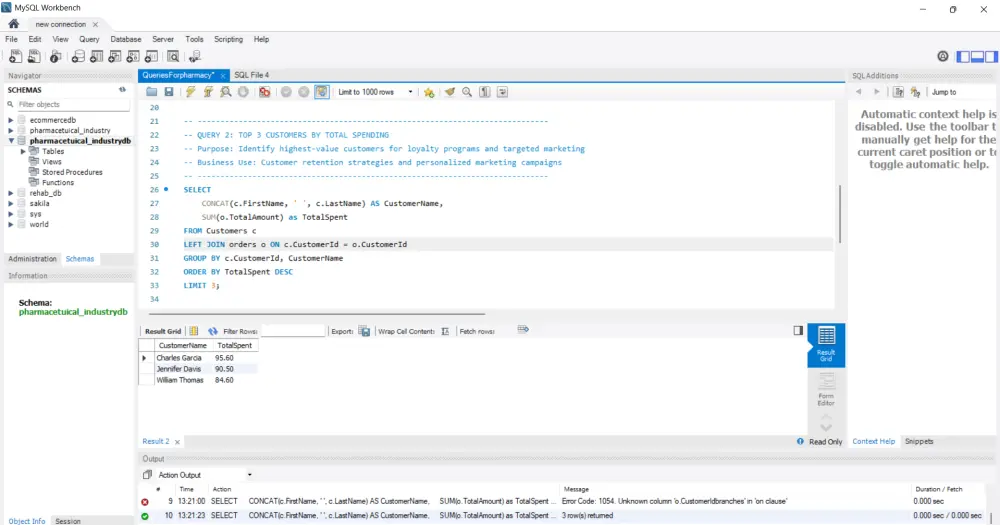Refresh result grid data icon
The image size is (1000, 525).
point(213,331)
